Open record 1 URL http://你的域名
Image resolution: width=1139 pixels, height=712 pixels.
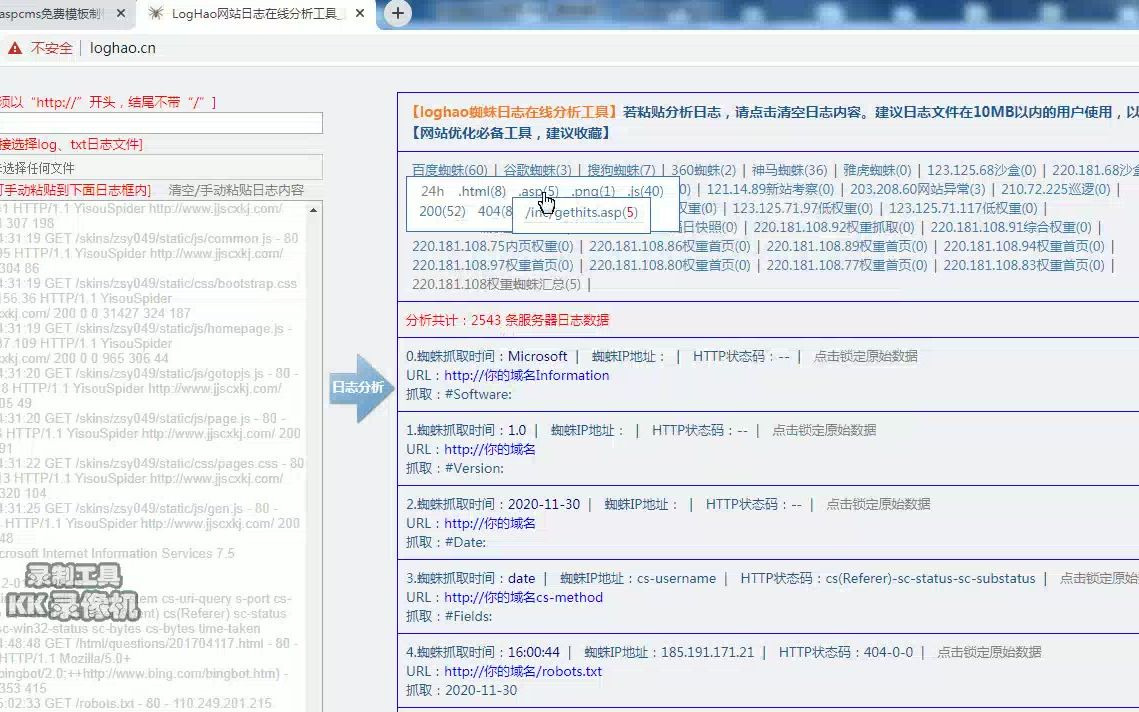tap(490, 450)
